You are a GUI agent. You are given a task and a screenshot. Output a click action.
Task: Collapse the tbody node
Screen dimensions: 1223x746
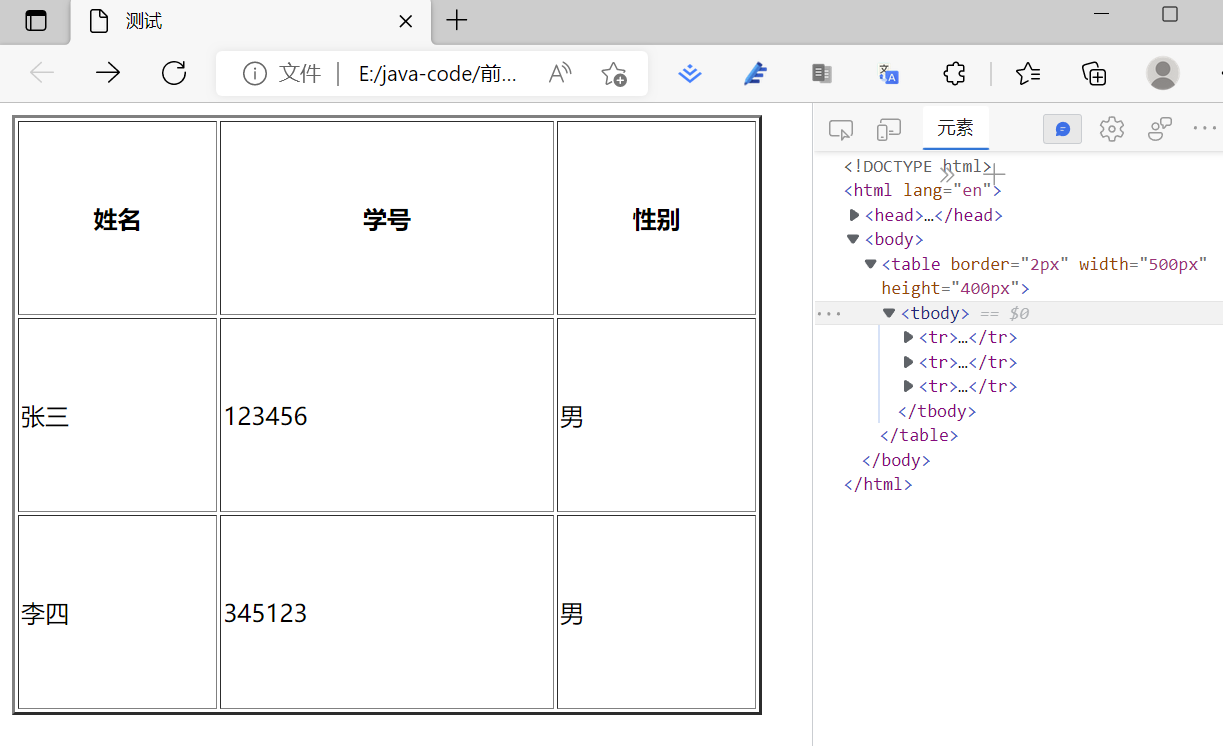(889, 313)
